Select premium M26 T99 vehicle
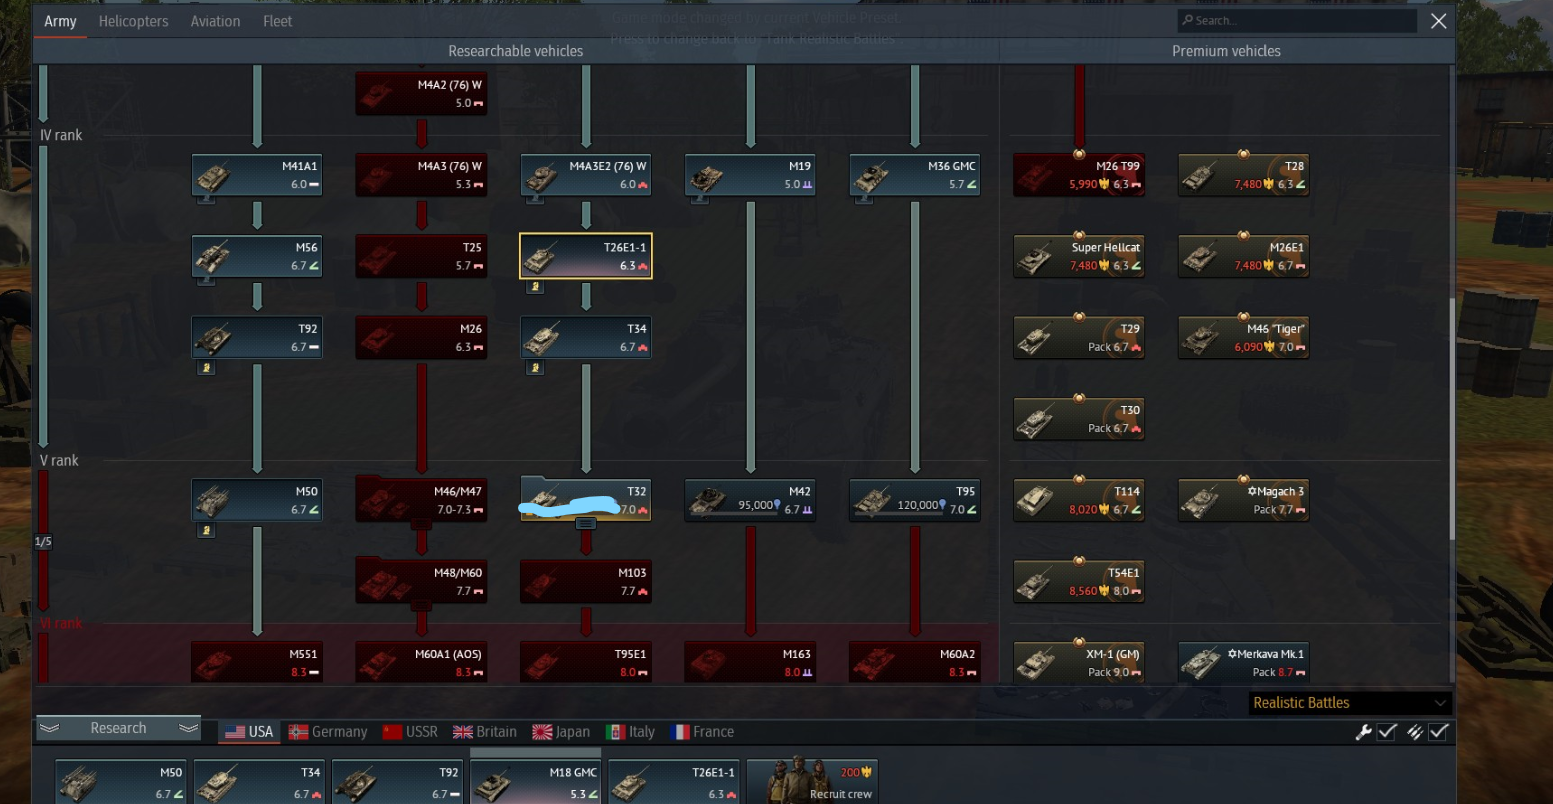 tap(1079, 175)
